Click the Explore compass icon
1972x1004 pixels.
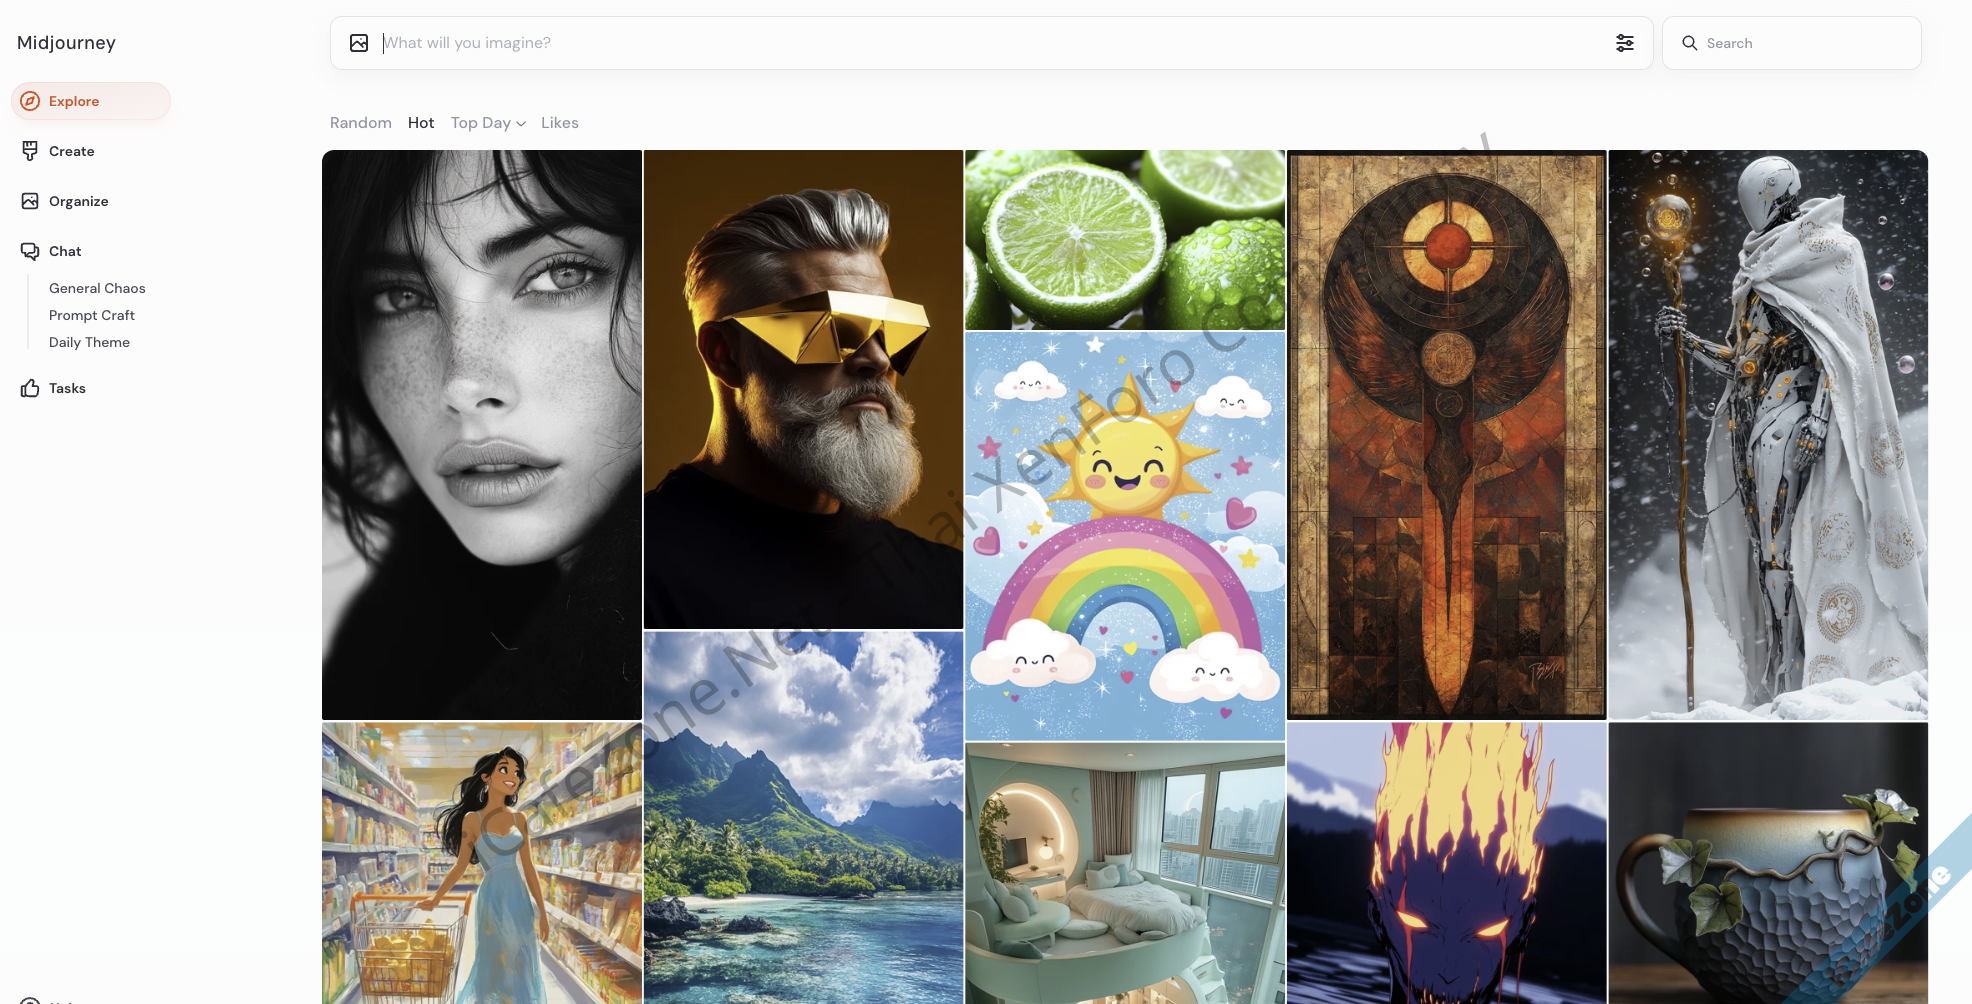31,101
